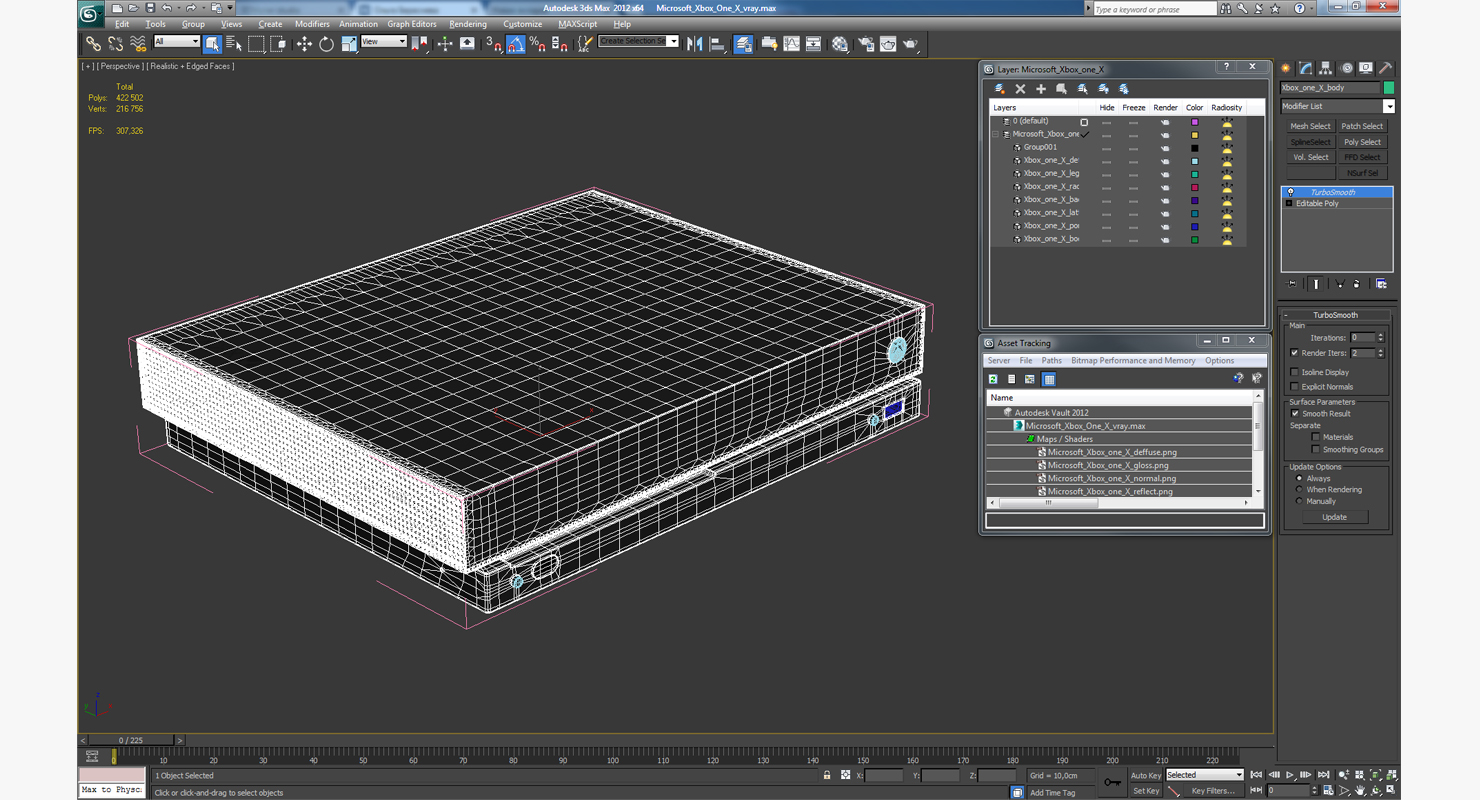Image resolution: width=1480 pixels, height=800 pixels.
Task: Enable Isoline Display checkbox
Action: [x=1295, y=372]
